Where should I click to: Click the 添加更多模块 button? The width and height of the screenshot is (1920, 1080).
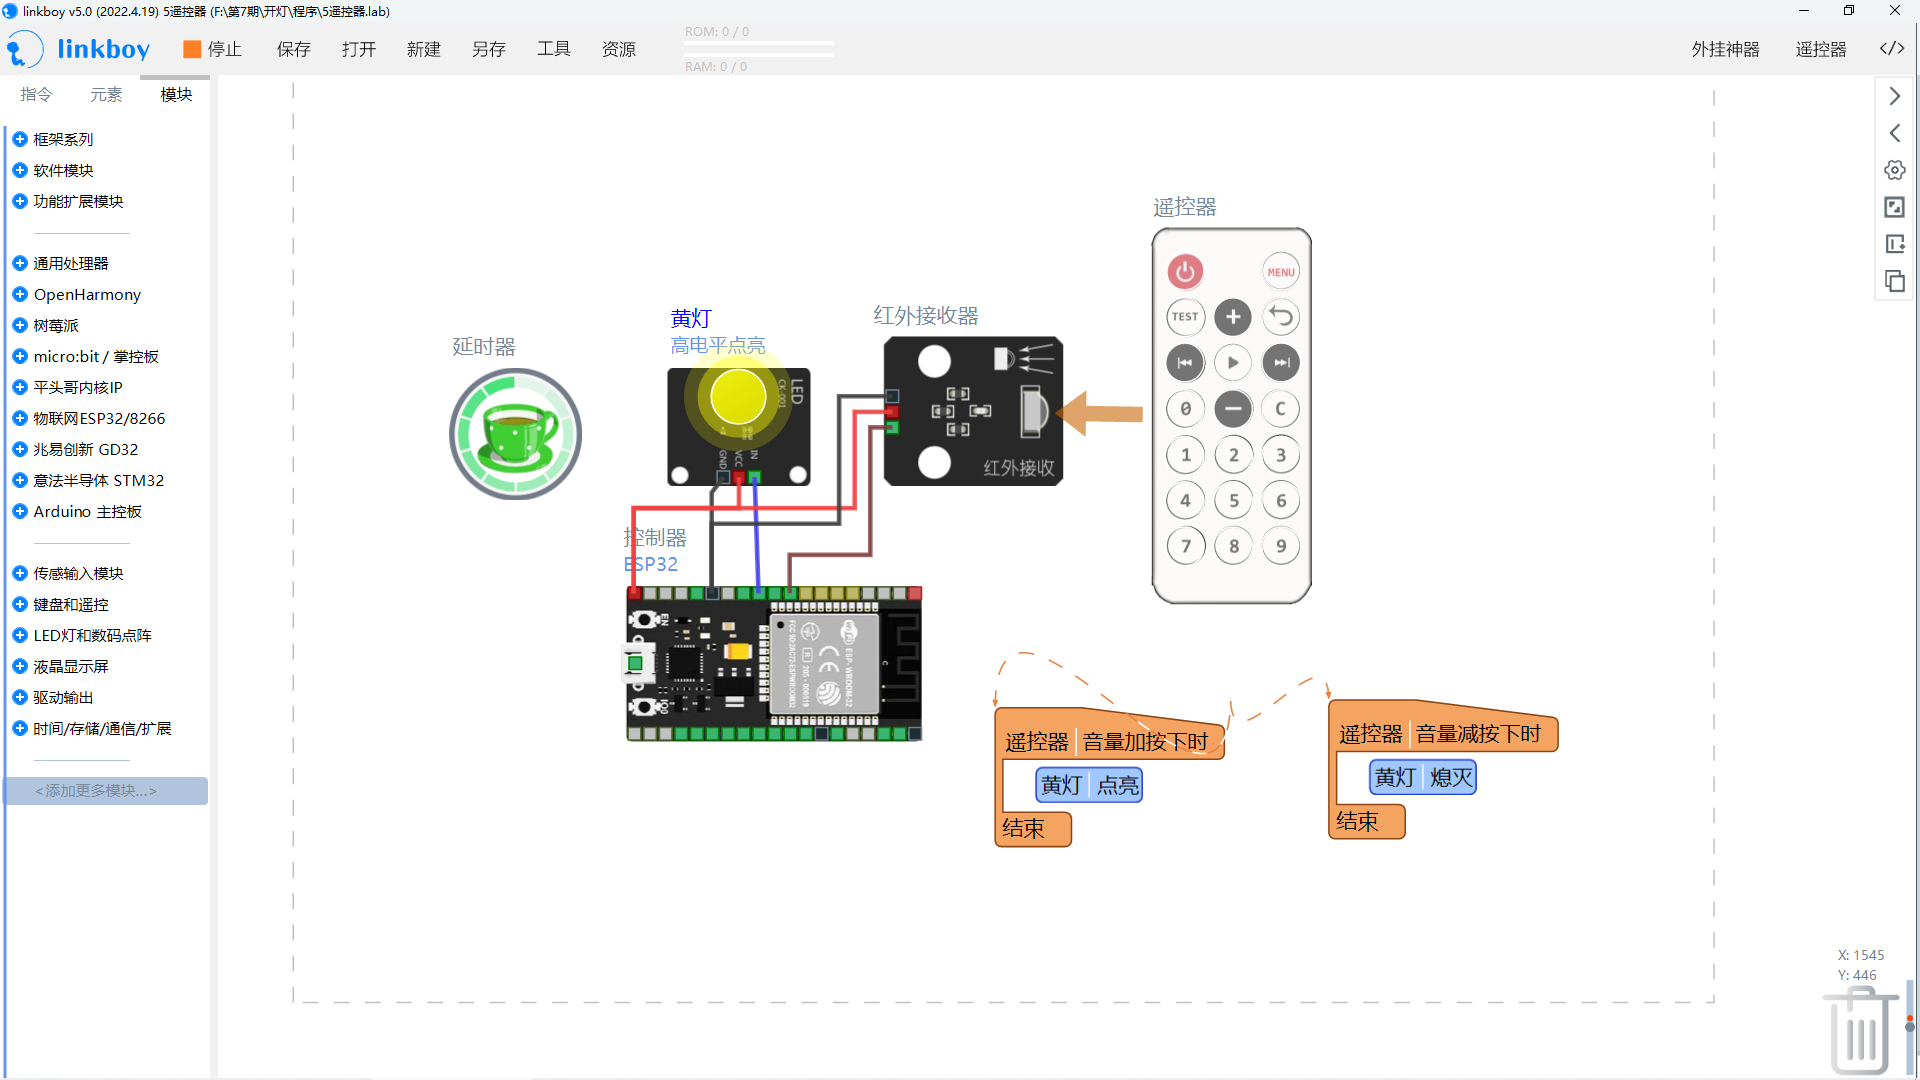coord(105,789)
